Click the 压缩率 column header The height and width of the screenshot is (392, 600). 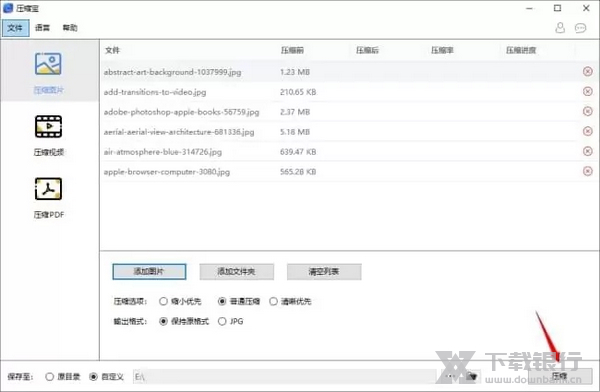tap(442, 50)
